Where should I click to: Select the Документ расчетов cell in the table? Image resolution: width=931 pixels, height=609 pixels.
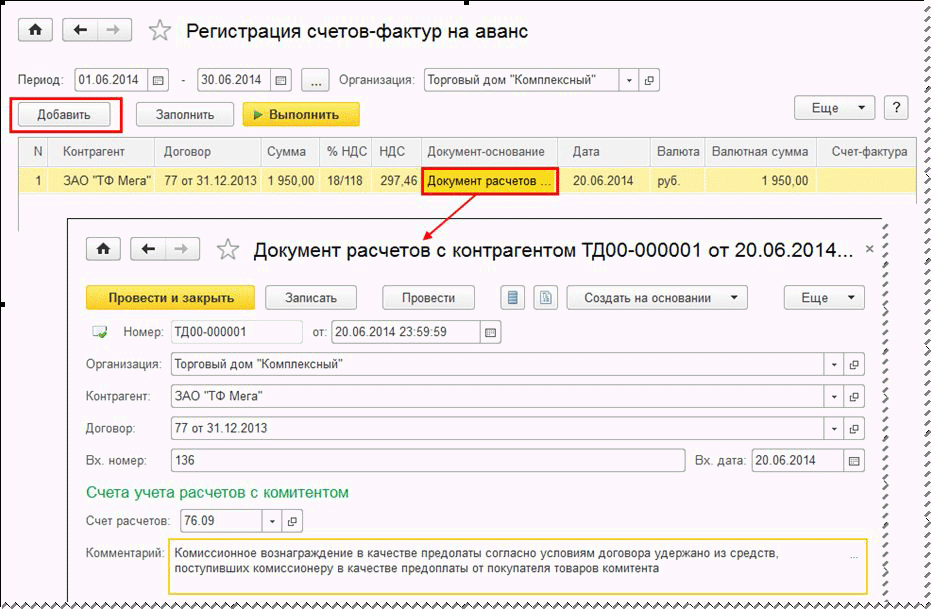(x=489, y=181)
